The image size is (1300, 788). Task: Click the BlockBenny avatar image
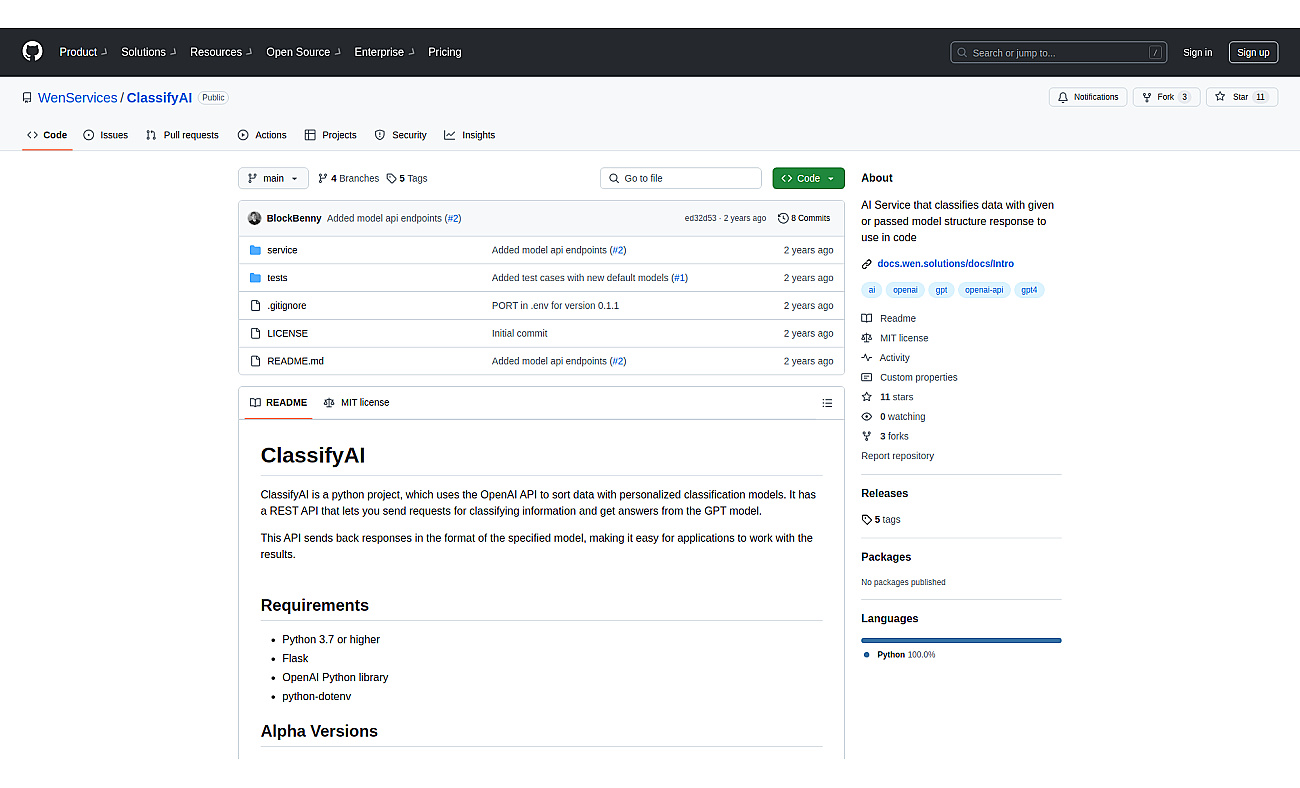point(255,218)
